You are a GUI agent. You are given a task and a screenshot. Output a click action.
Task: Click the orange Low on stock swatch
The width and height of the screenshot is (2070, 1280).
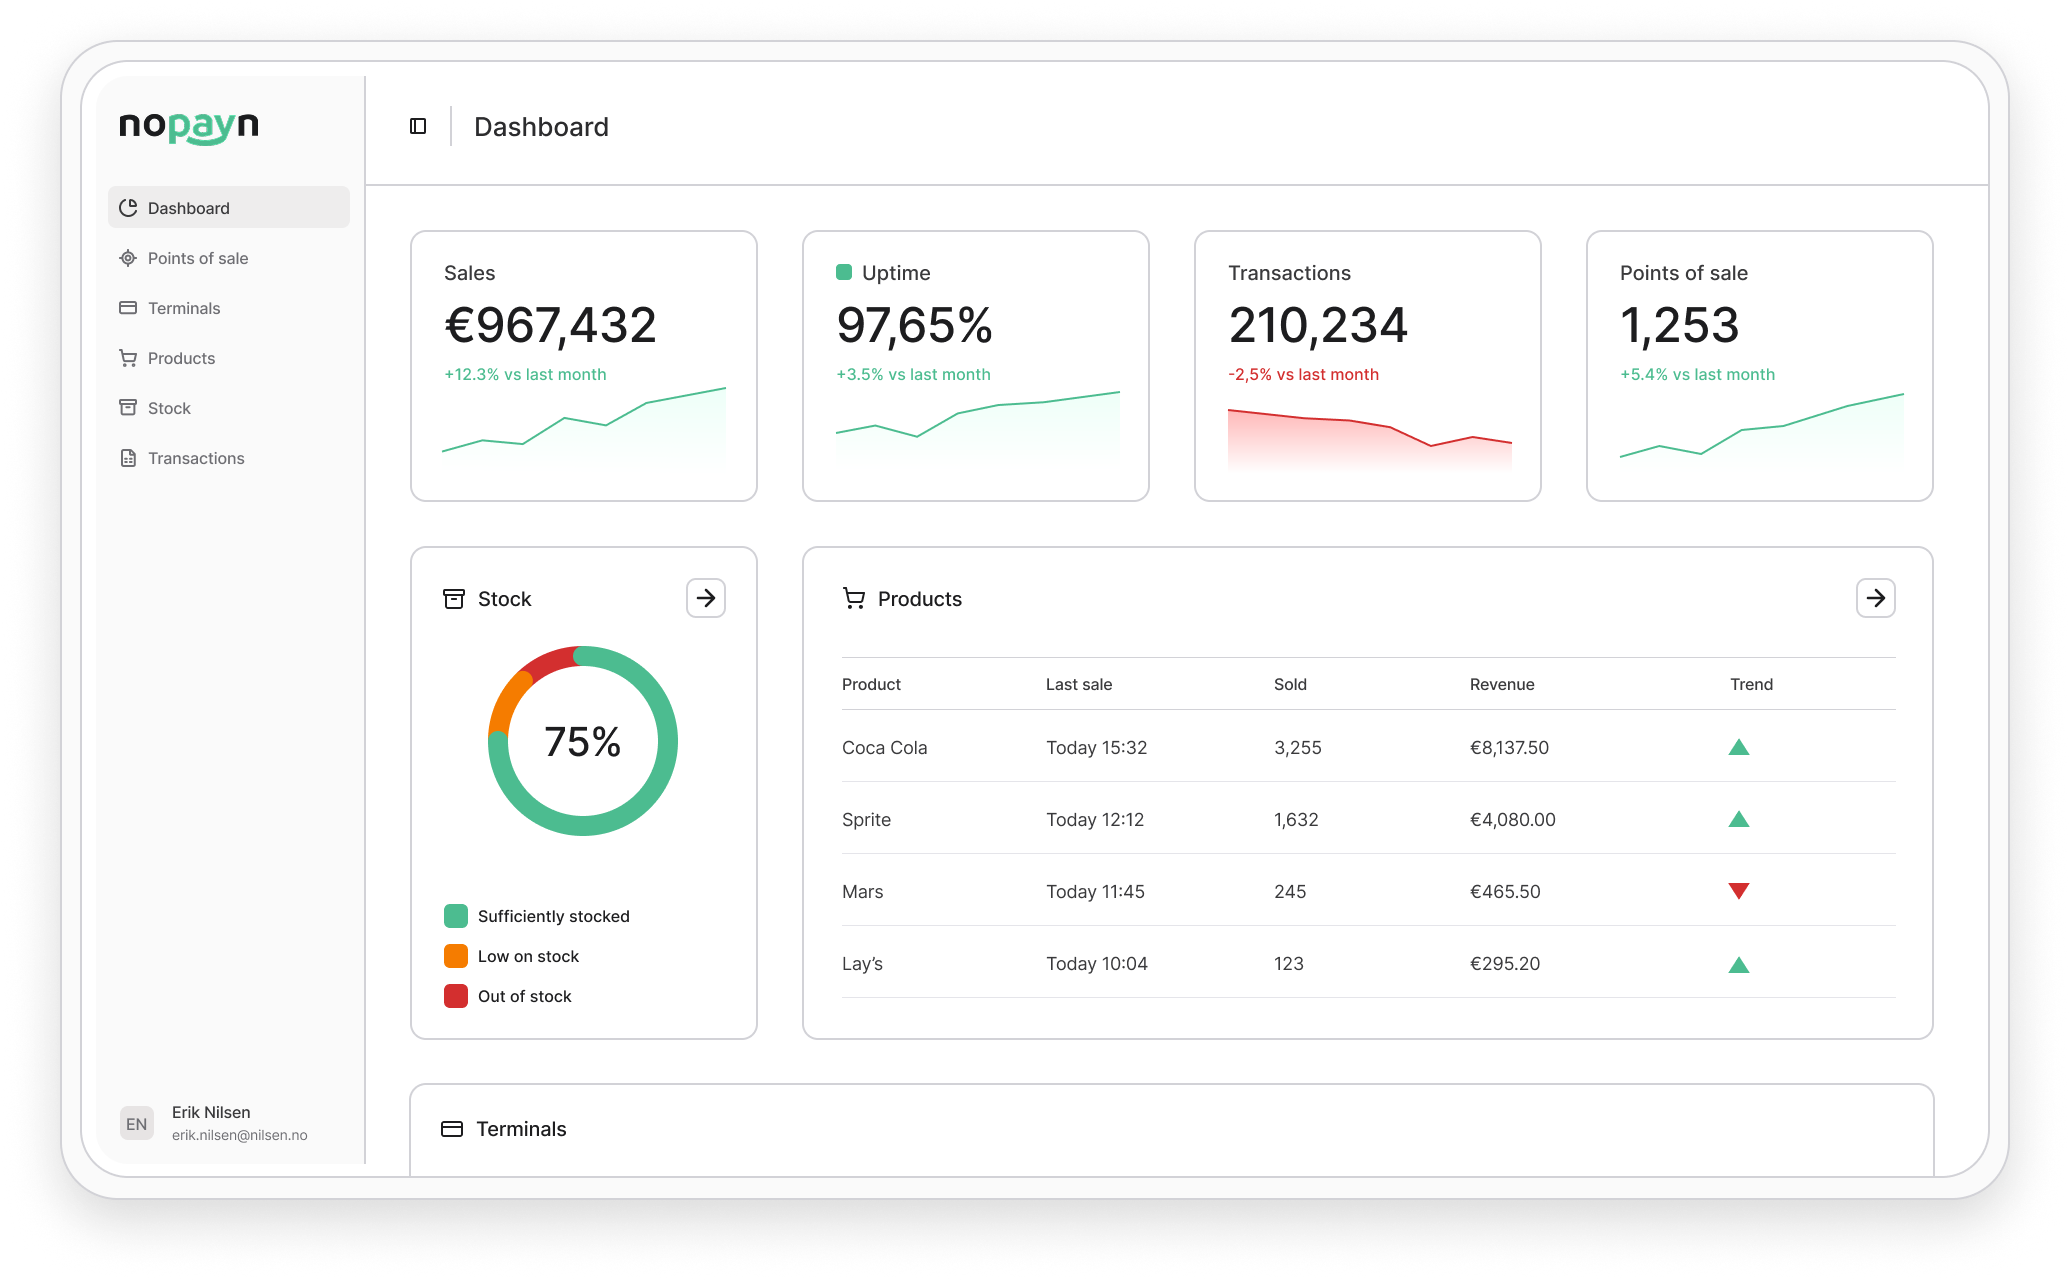456,956
